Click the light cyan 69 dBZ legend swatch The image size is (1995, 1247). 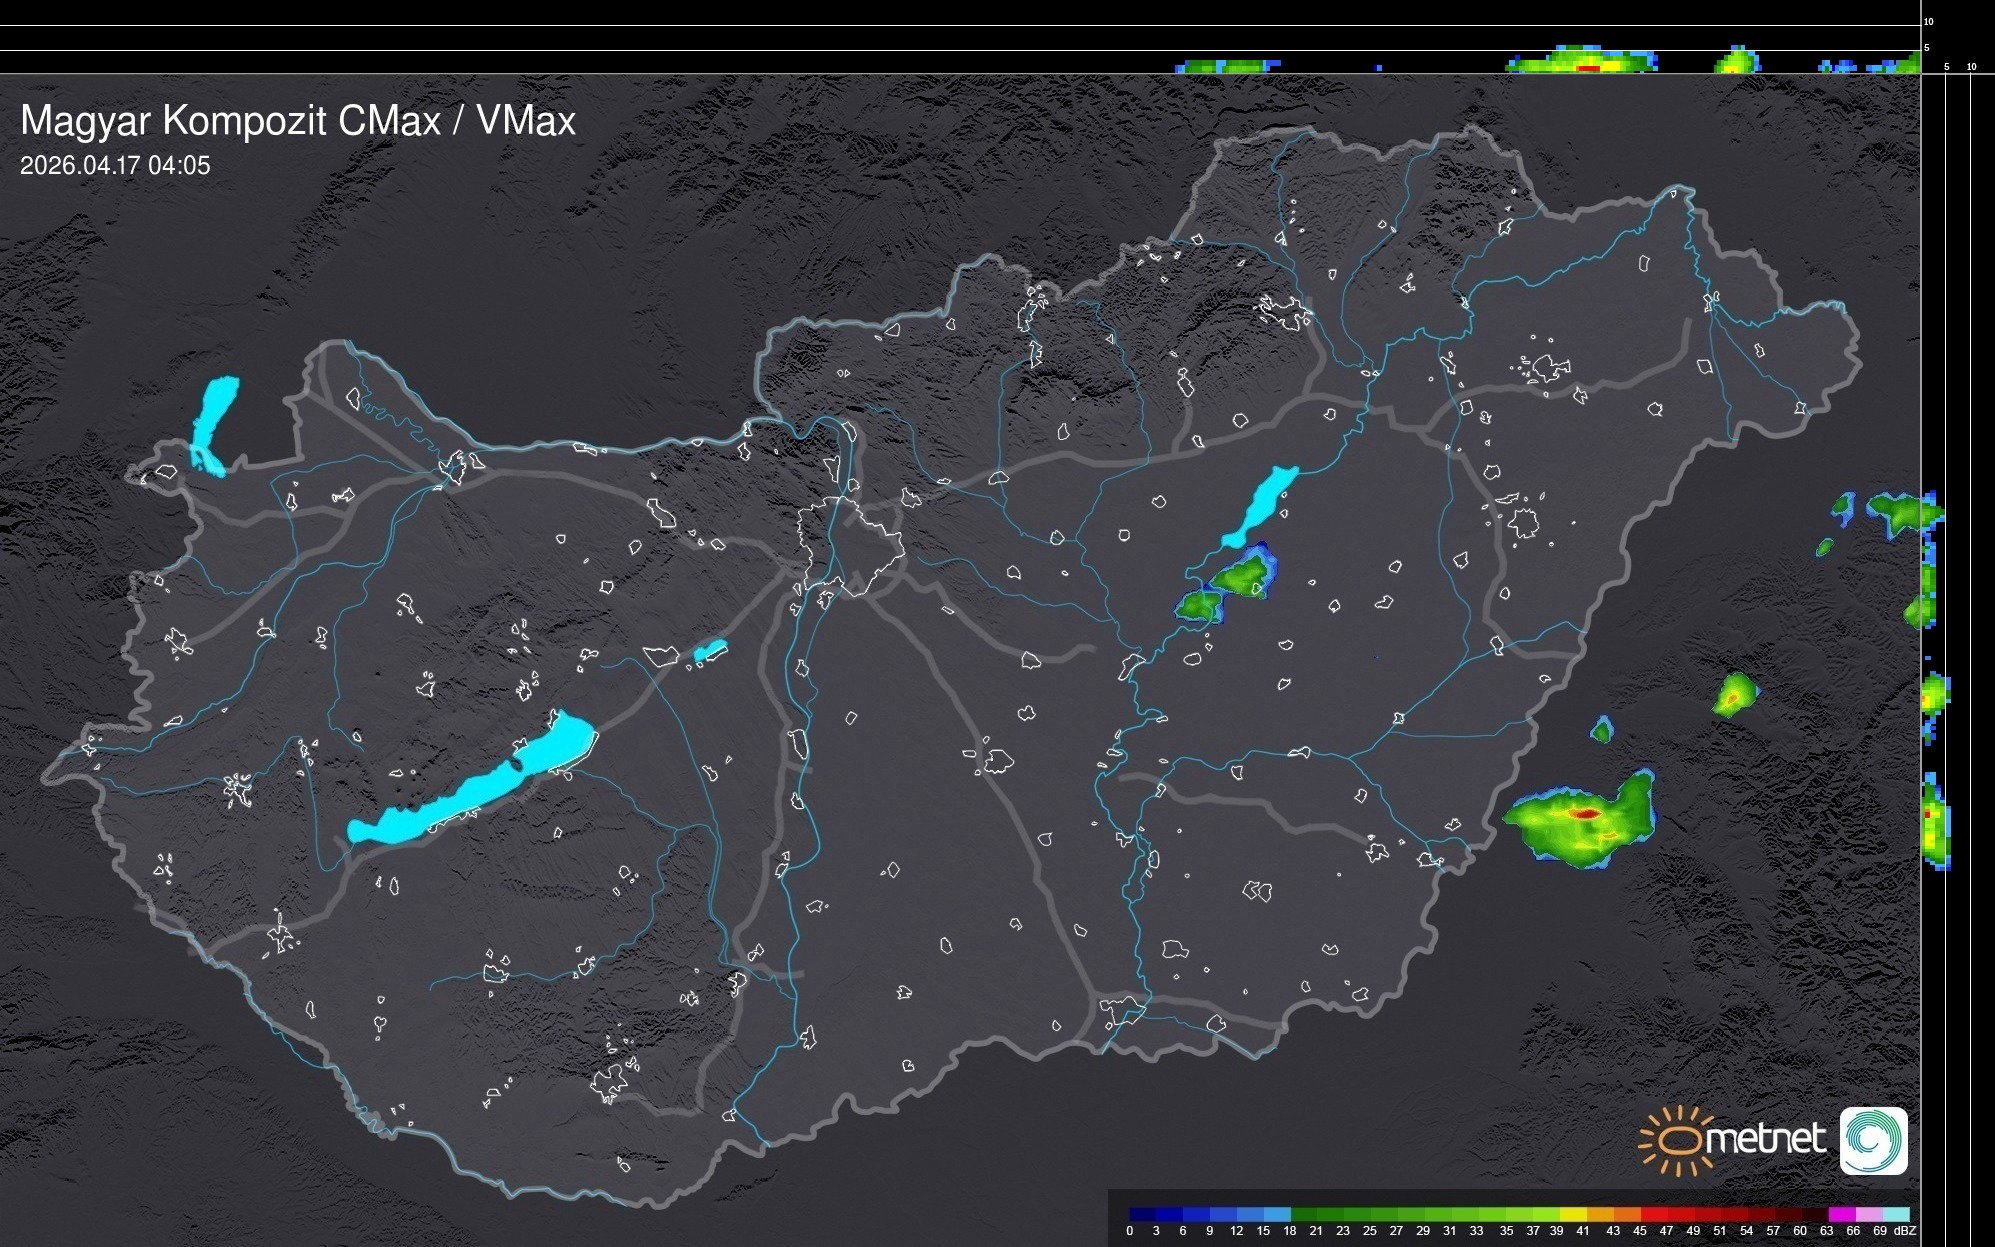[x=1895, y=1214]
